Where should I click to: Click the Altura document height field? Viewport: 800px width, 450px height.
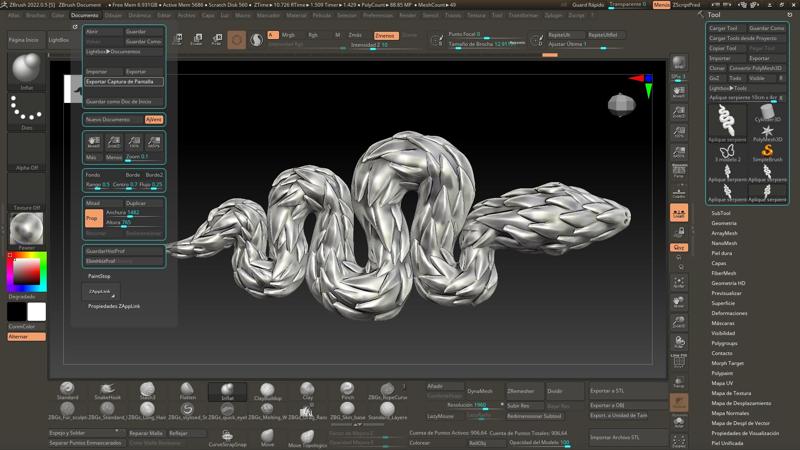pos(134,223)
